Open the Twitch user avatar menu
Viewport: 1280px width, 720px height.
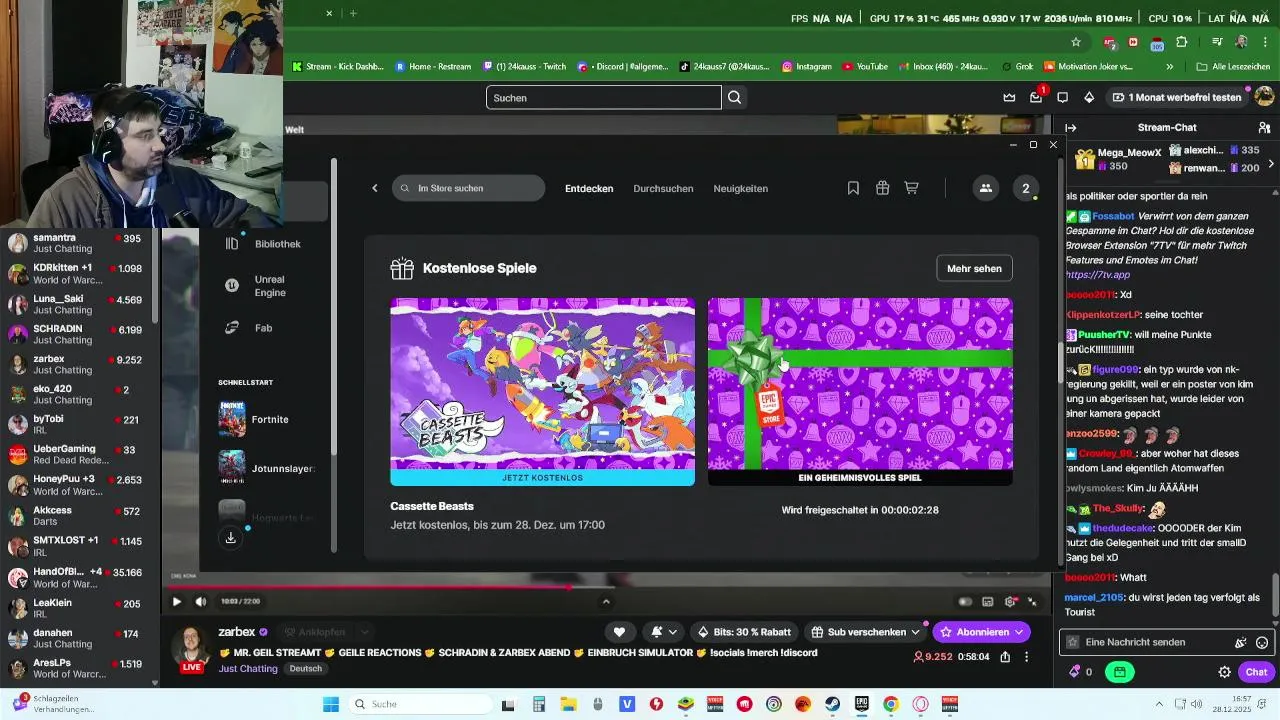pyautogui.click(x=1264, y=97)
